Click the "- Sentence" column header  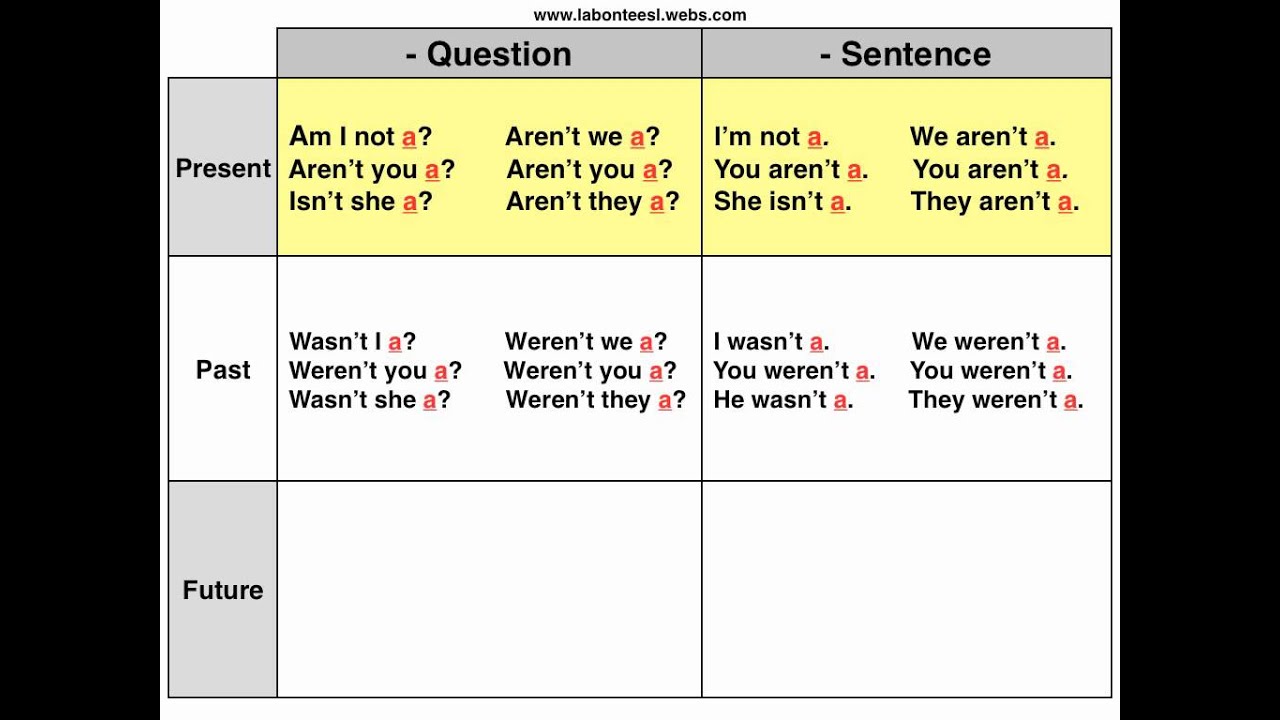905,54
